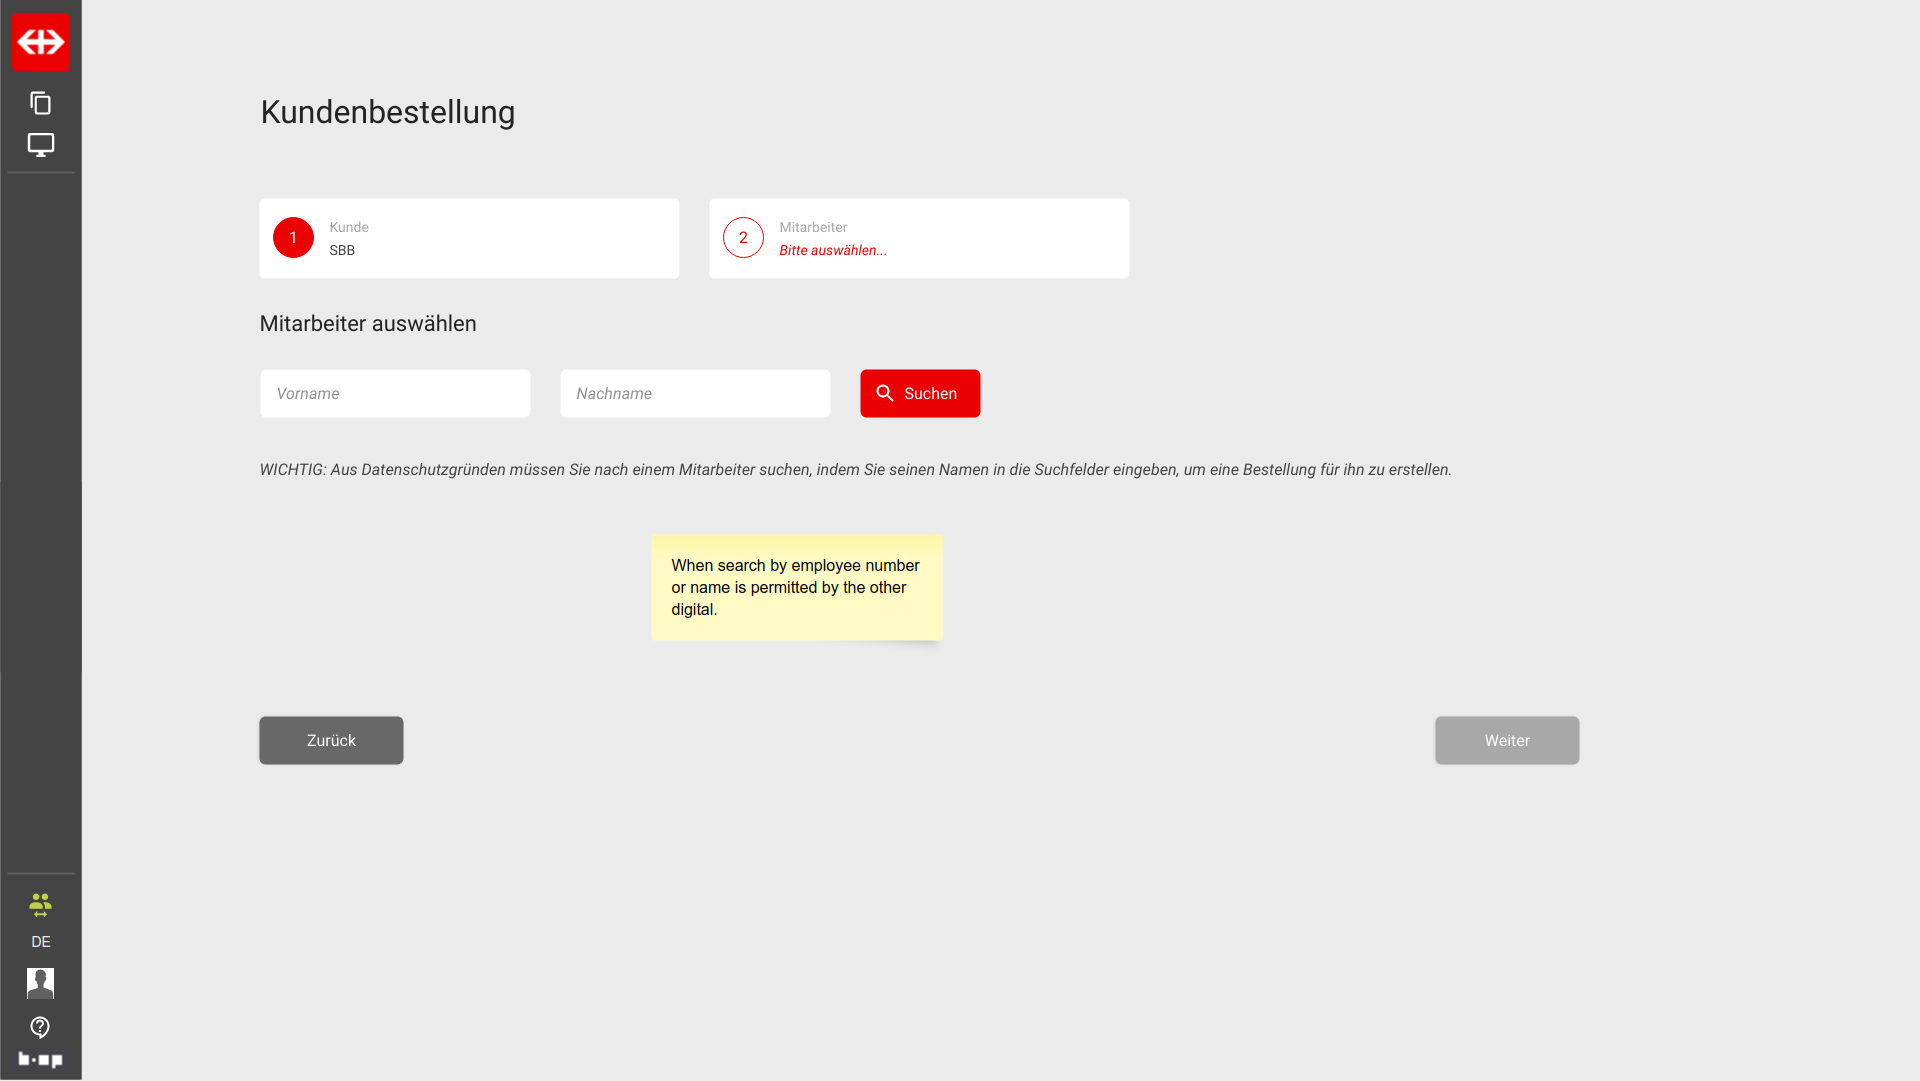Focus the Nachname input field
The width and height of the screenshot is (1920, 1081).
click(x=695, y=393)
